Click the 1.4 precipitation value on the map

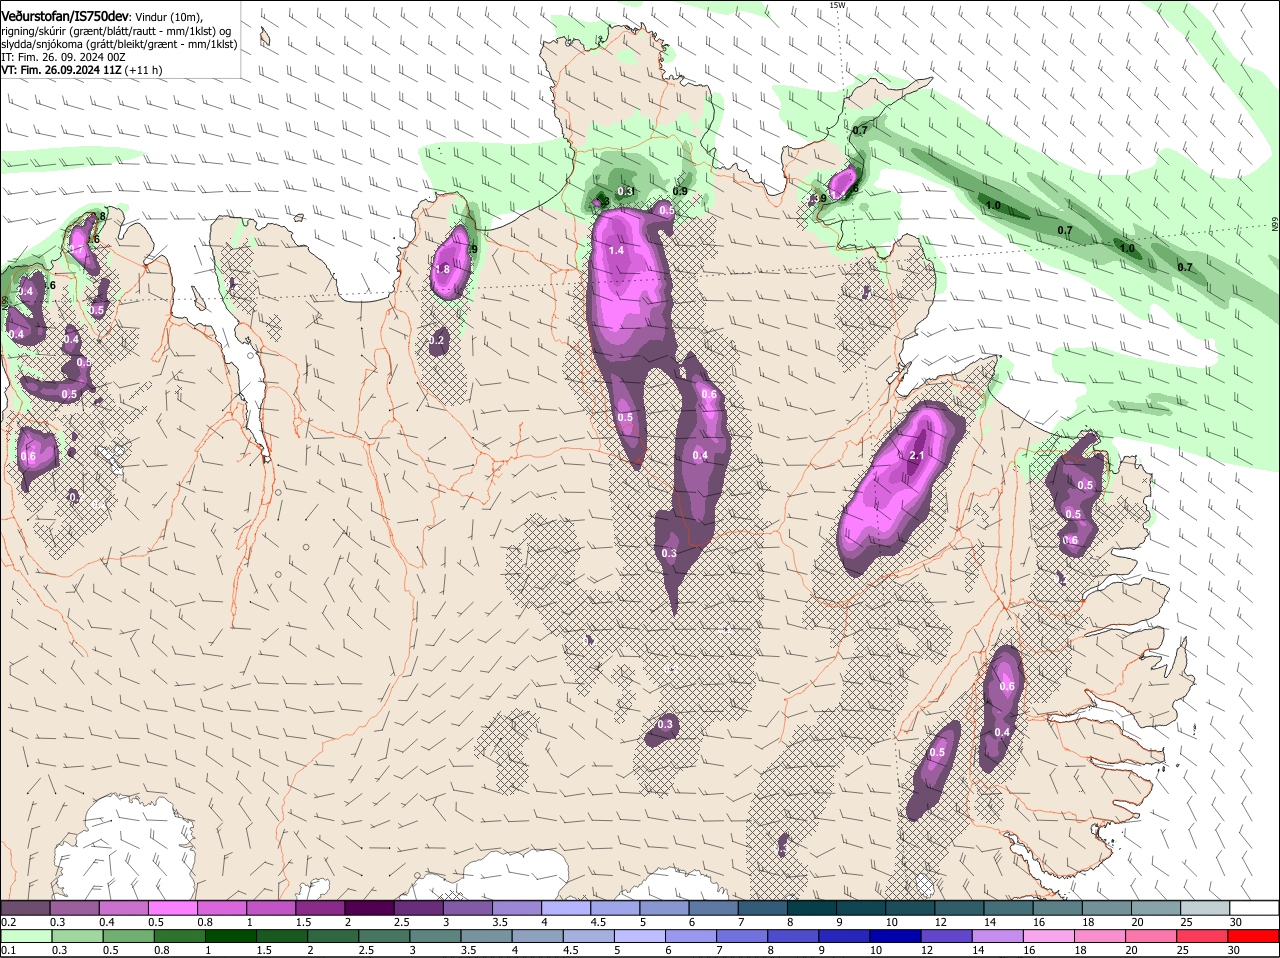[x=616, y=250]
